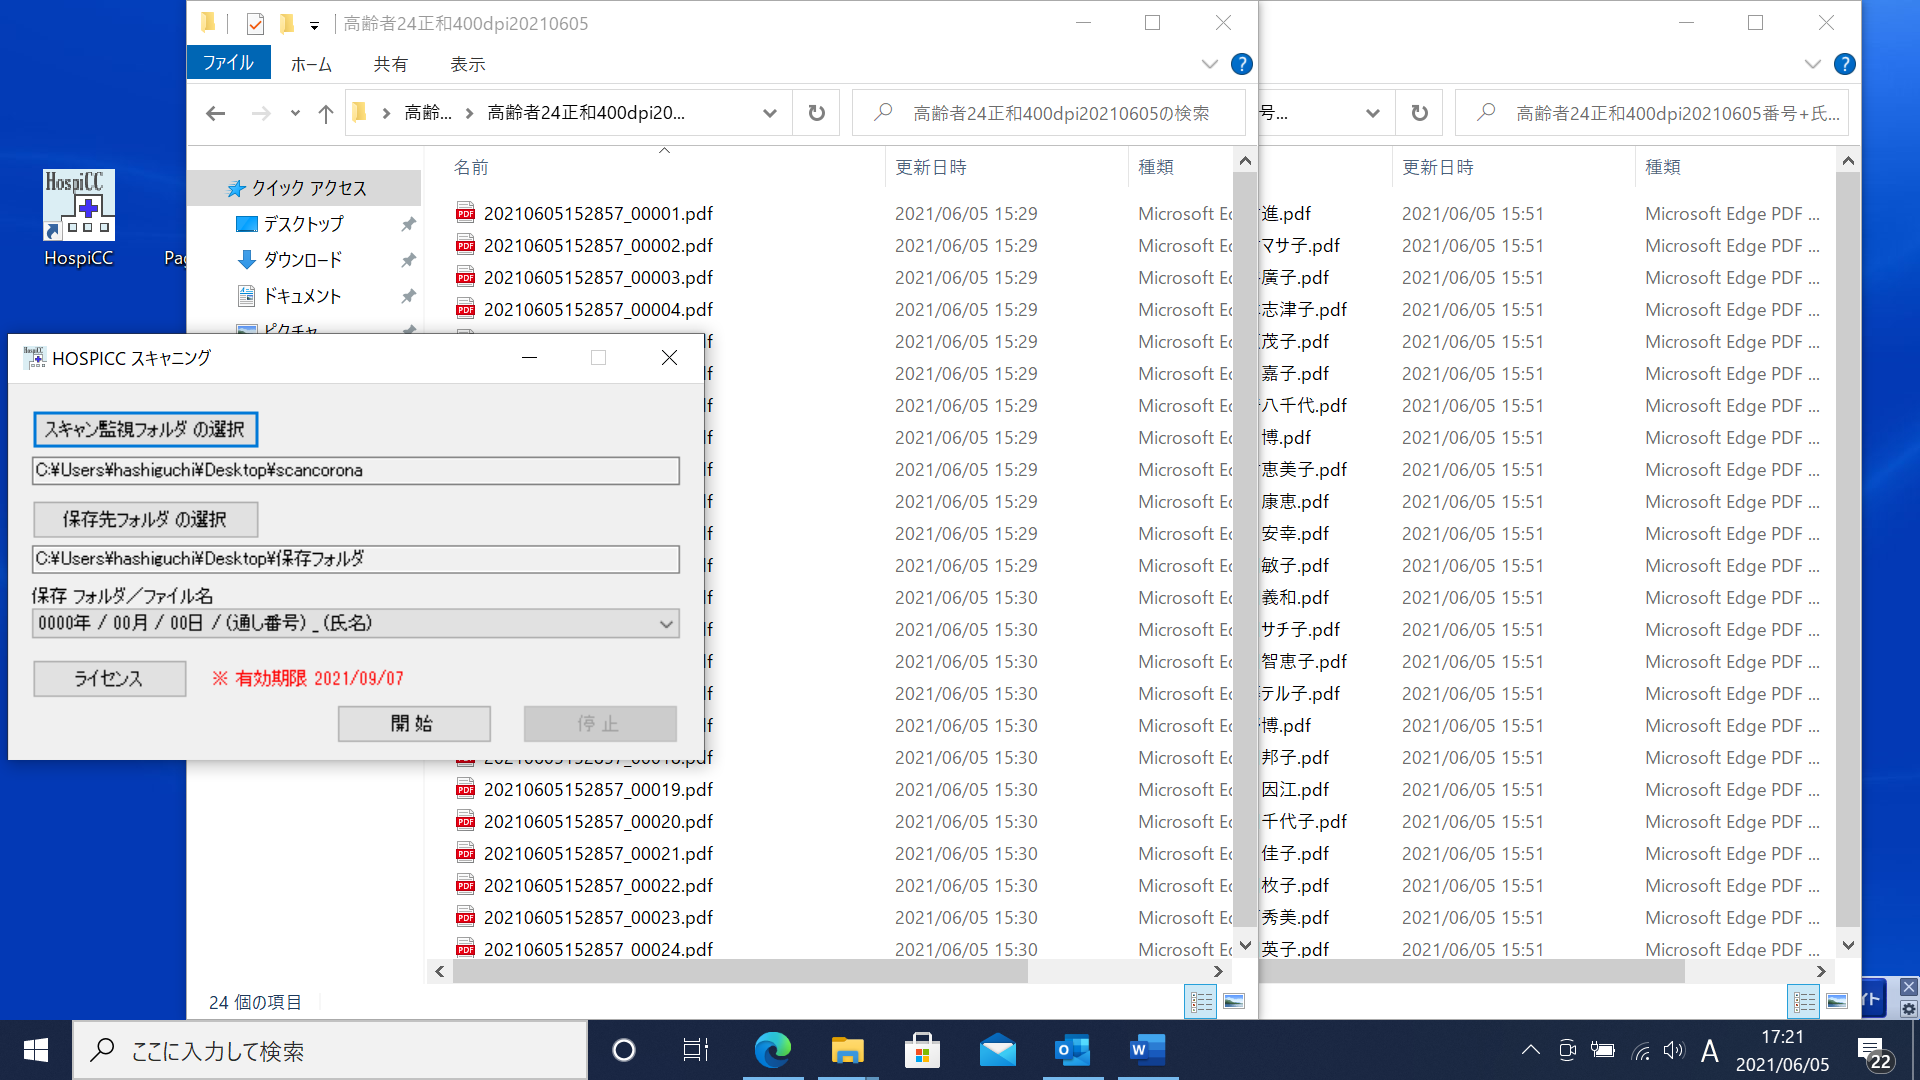Open the ファイル menu tab
Image resolution: width=1920 pixels, height=1080 pixels.
(x=228, y=63)
